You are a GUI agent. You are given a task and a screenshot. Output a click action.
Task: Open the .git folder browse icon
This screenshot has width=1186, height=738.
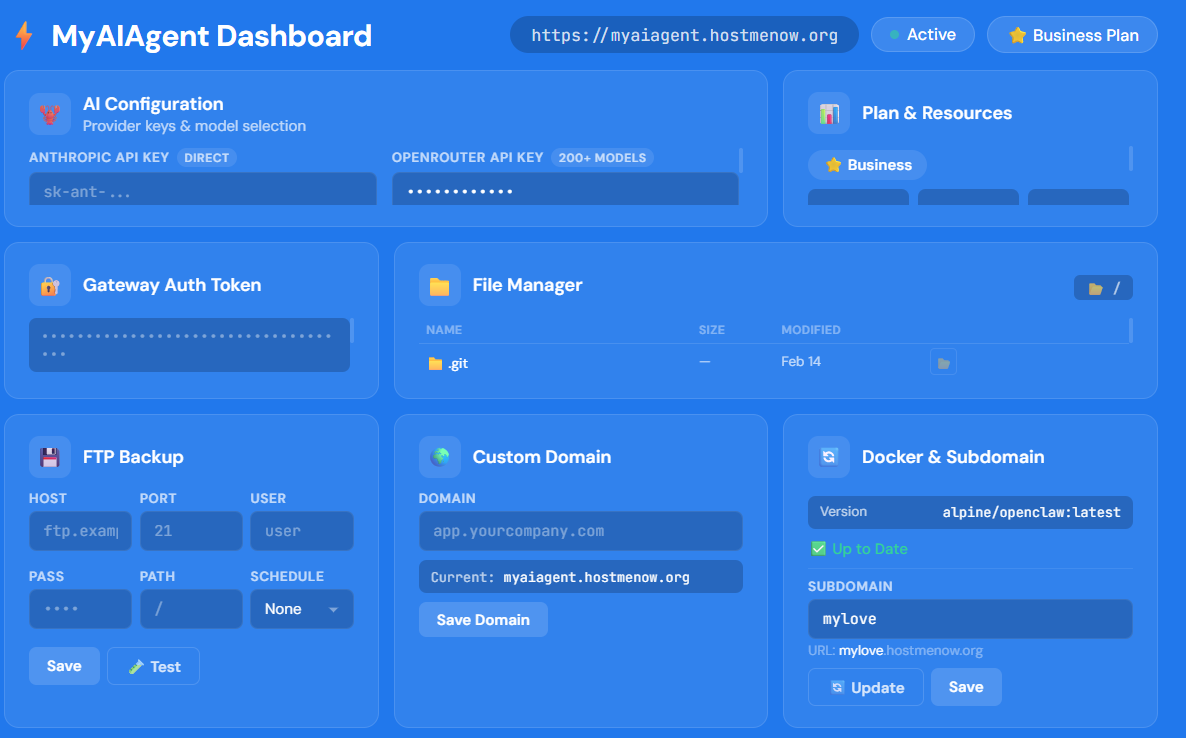(x=943, y=362)
